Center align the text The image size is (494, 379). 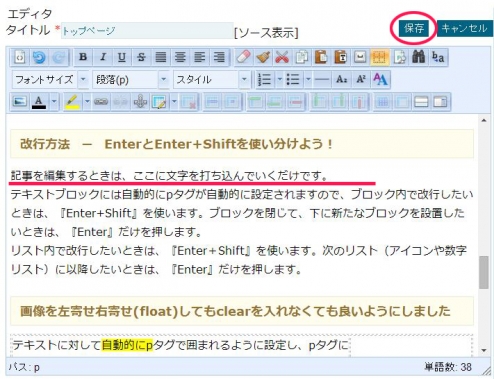(x=180, y=57)
